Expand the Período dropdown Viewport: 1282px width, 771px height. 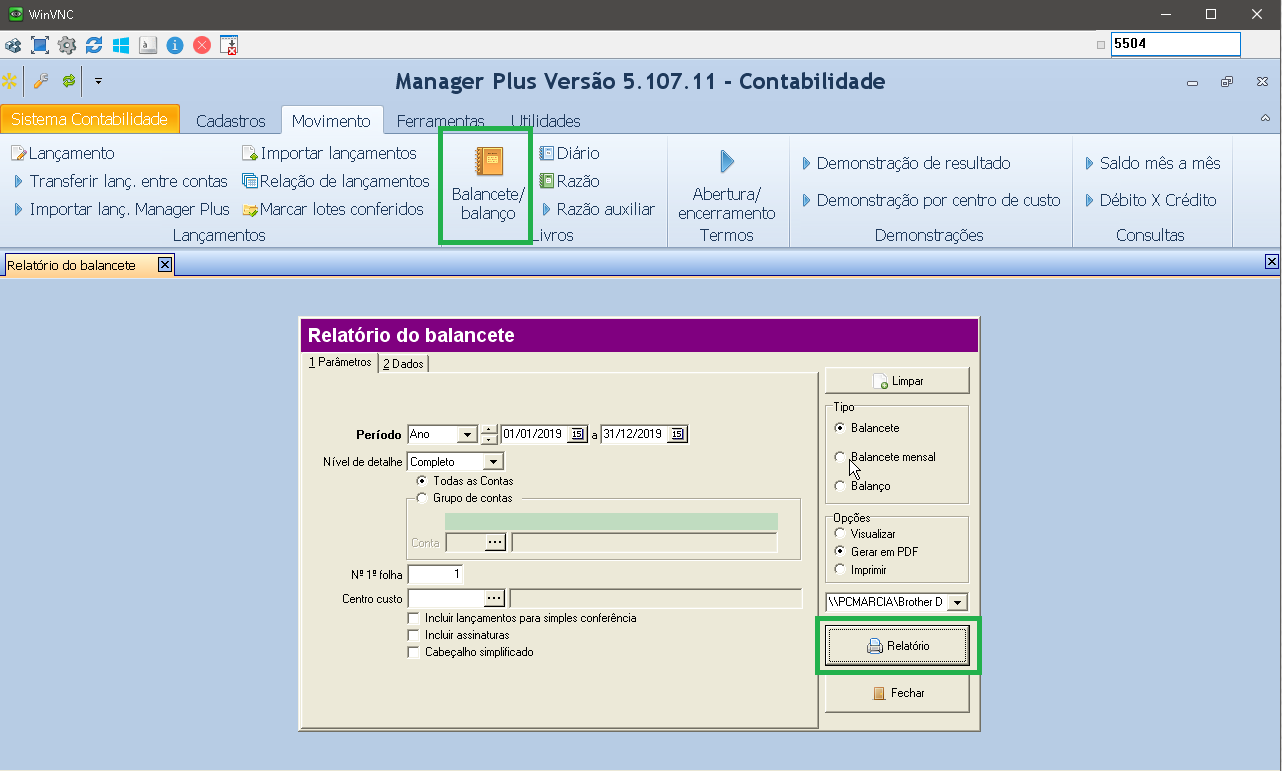tap(466, 434)
